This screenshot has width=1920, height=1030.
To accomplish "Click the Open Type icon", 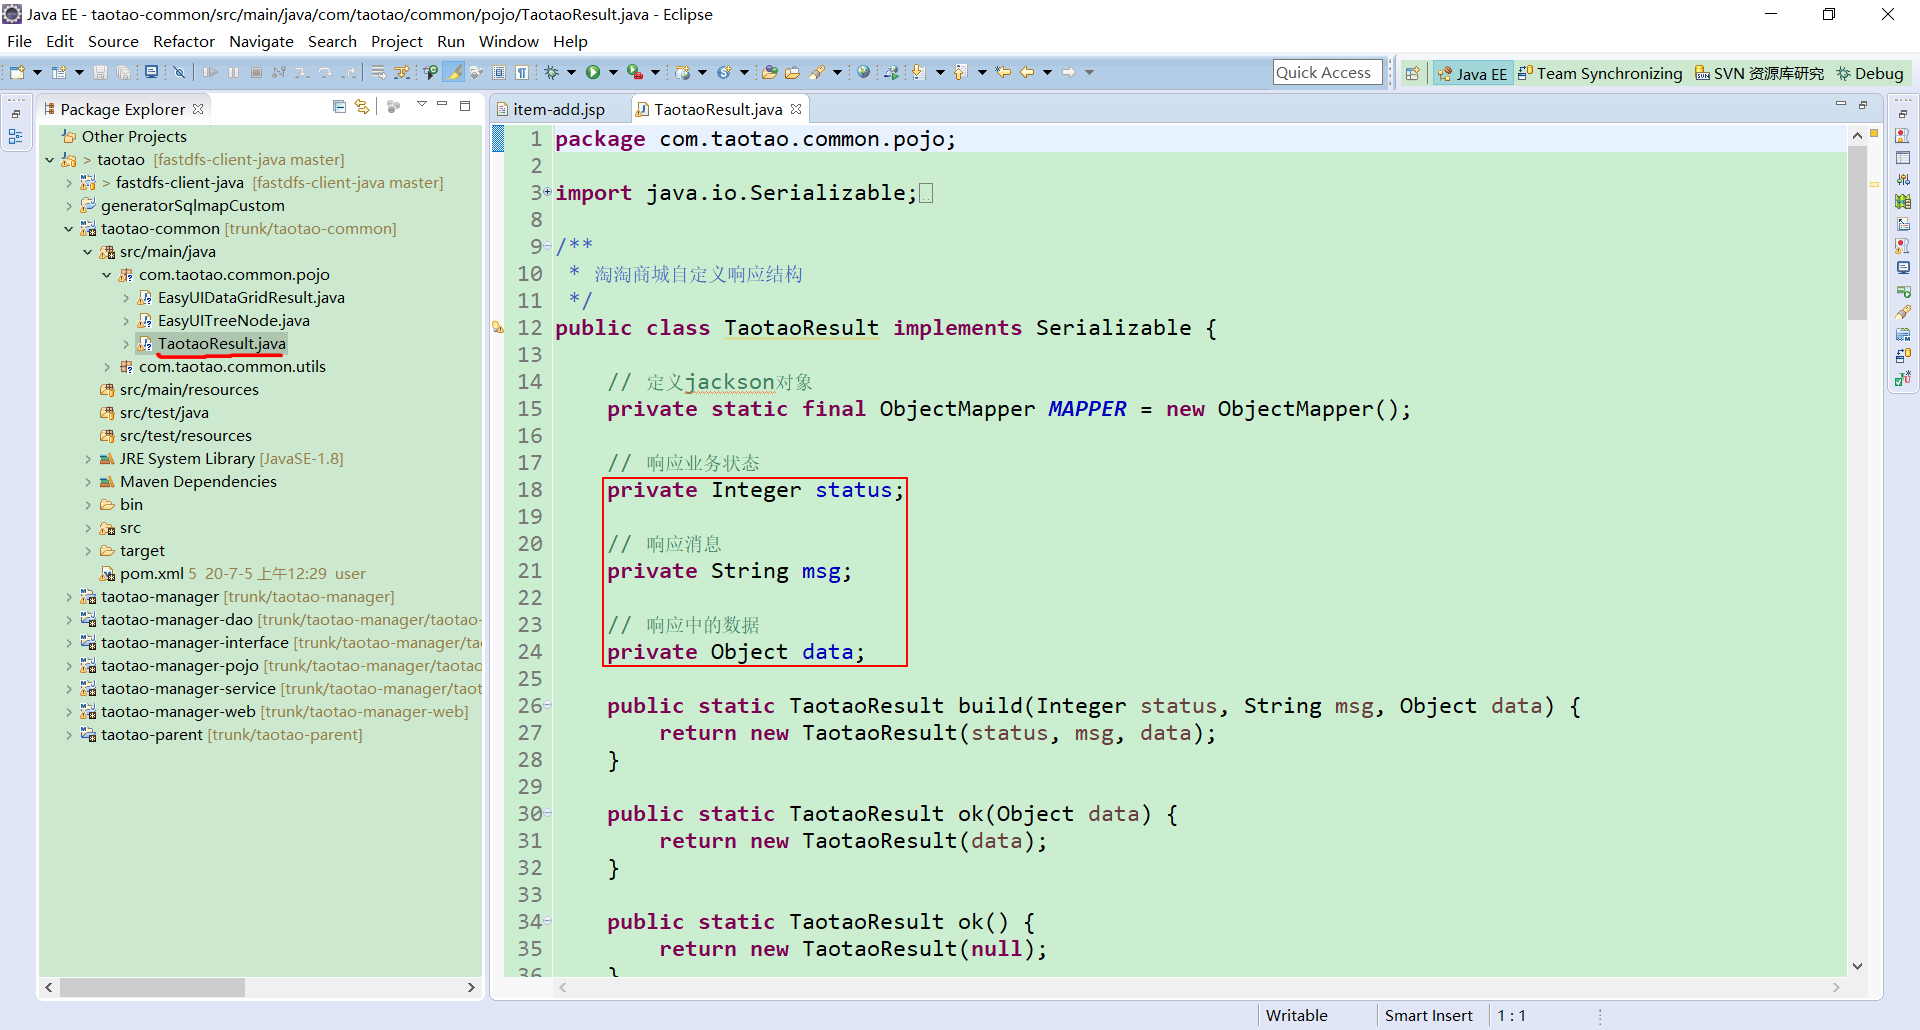I will [x=769, y=72].
